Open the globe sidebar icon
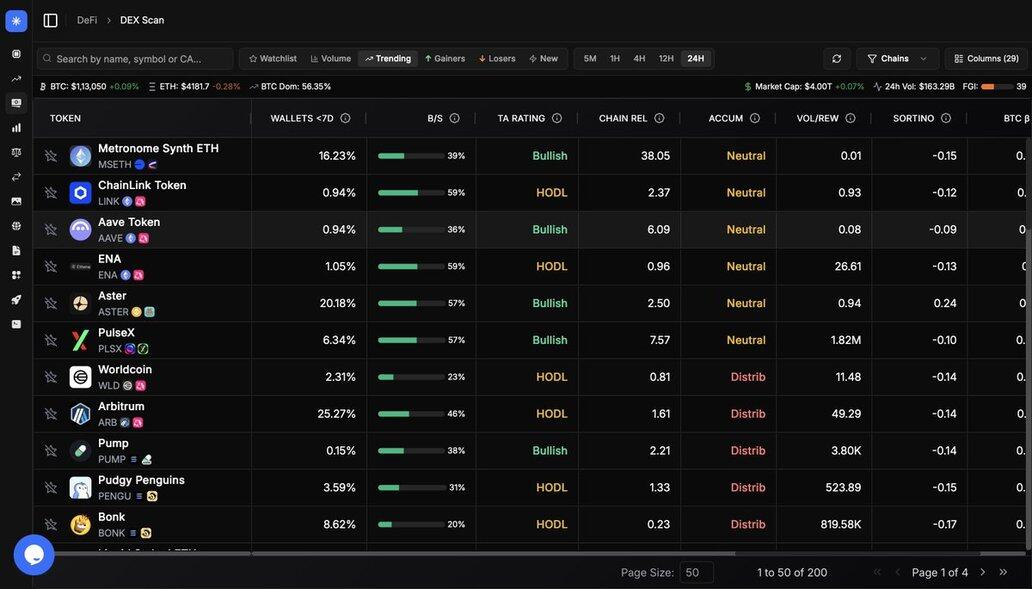 coord(16,226)
